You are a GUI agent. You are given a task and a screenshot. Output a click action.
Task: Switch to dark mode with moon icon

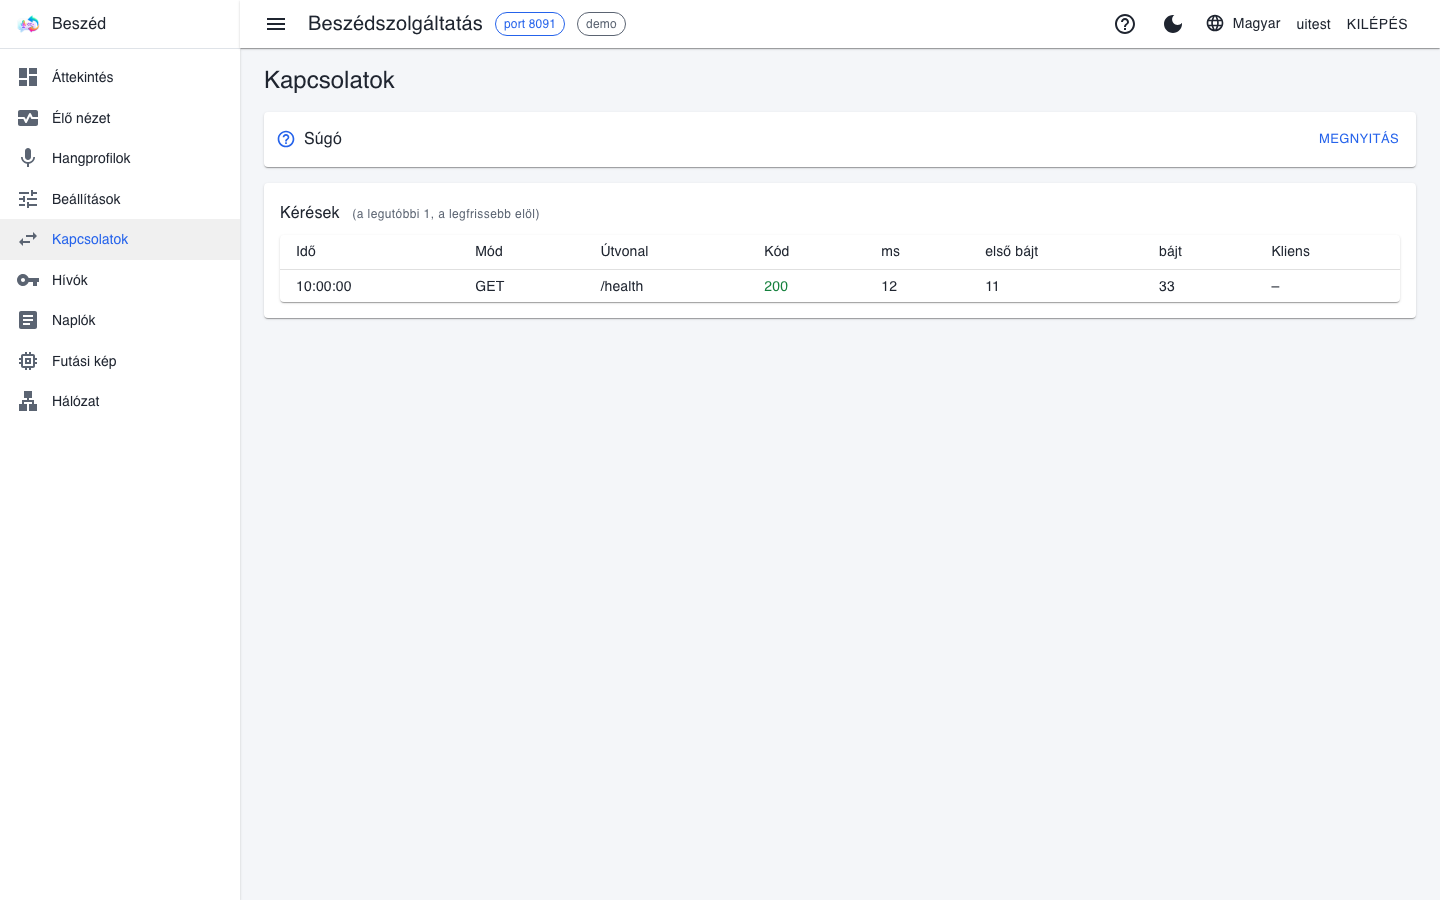pyautogui.click(x=1173, y=24)
